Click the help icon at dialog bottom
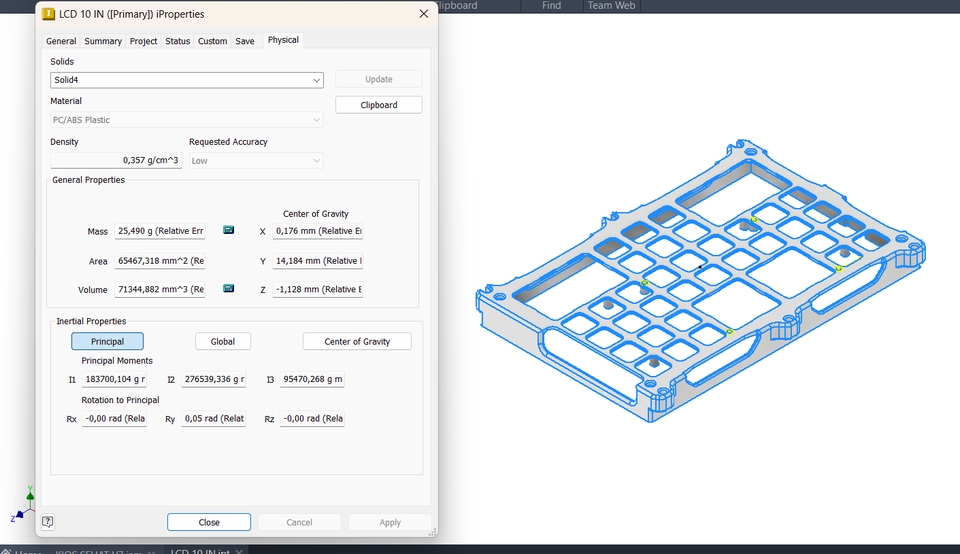This screenshot has width=960, height=554. coord(48,522)
